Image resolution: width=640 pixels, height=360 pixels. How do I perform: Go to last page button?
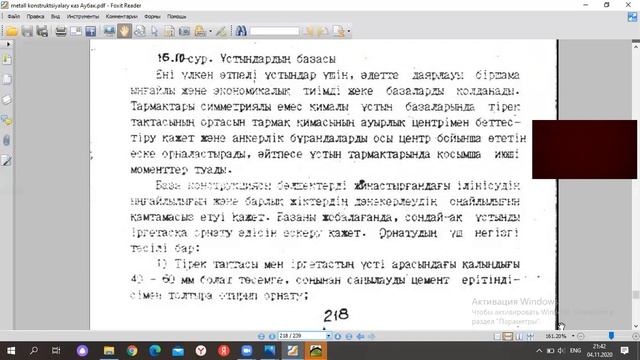point(349,336)
